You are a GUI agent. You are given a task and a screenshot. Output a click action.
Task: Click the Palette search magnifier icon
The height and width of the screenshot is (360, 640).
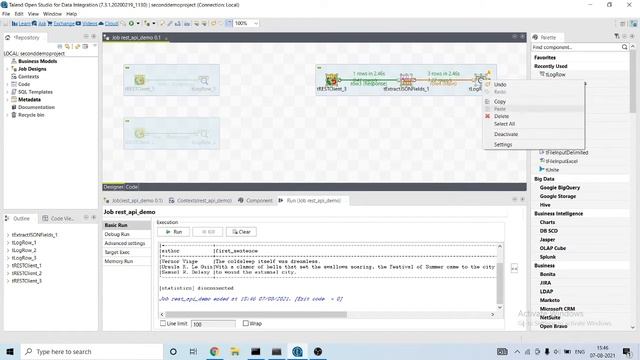click(624, 47)
